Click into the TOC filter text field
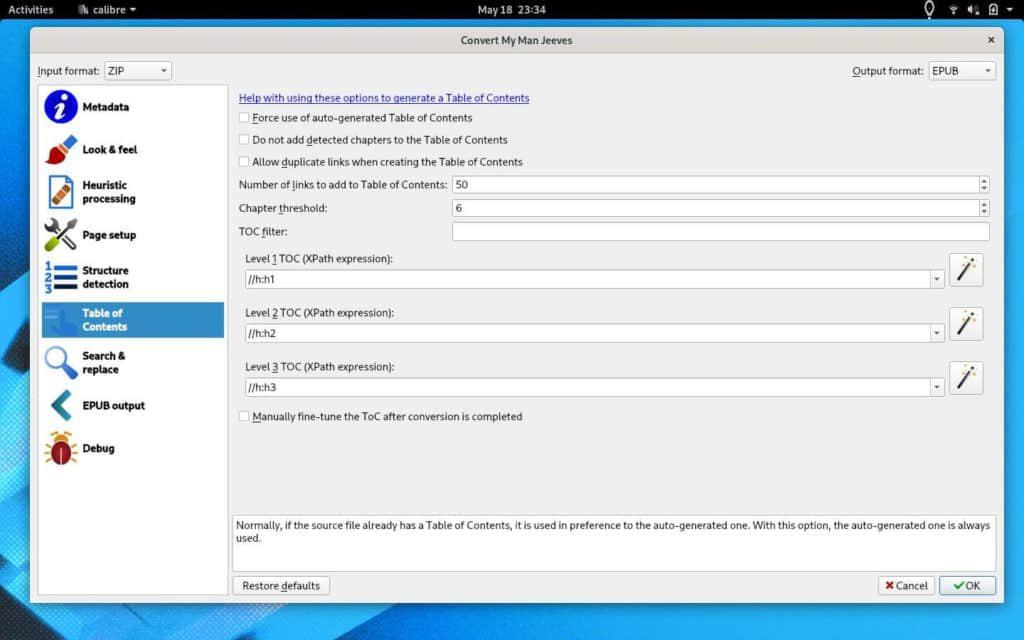 coord(720,232)
